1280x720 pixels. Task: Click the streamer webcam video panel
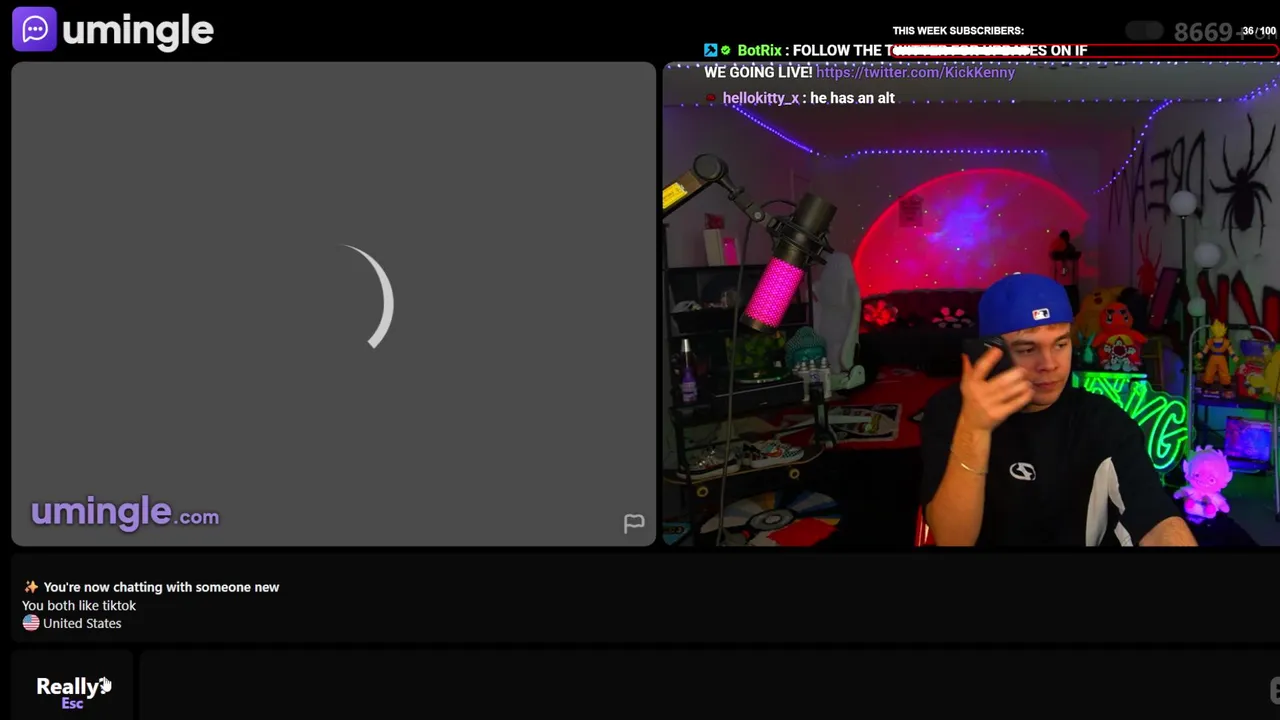pyautogui.click(x=971, y=304)
